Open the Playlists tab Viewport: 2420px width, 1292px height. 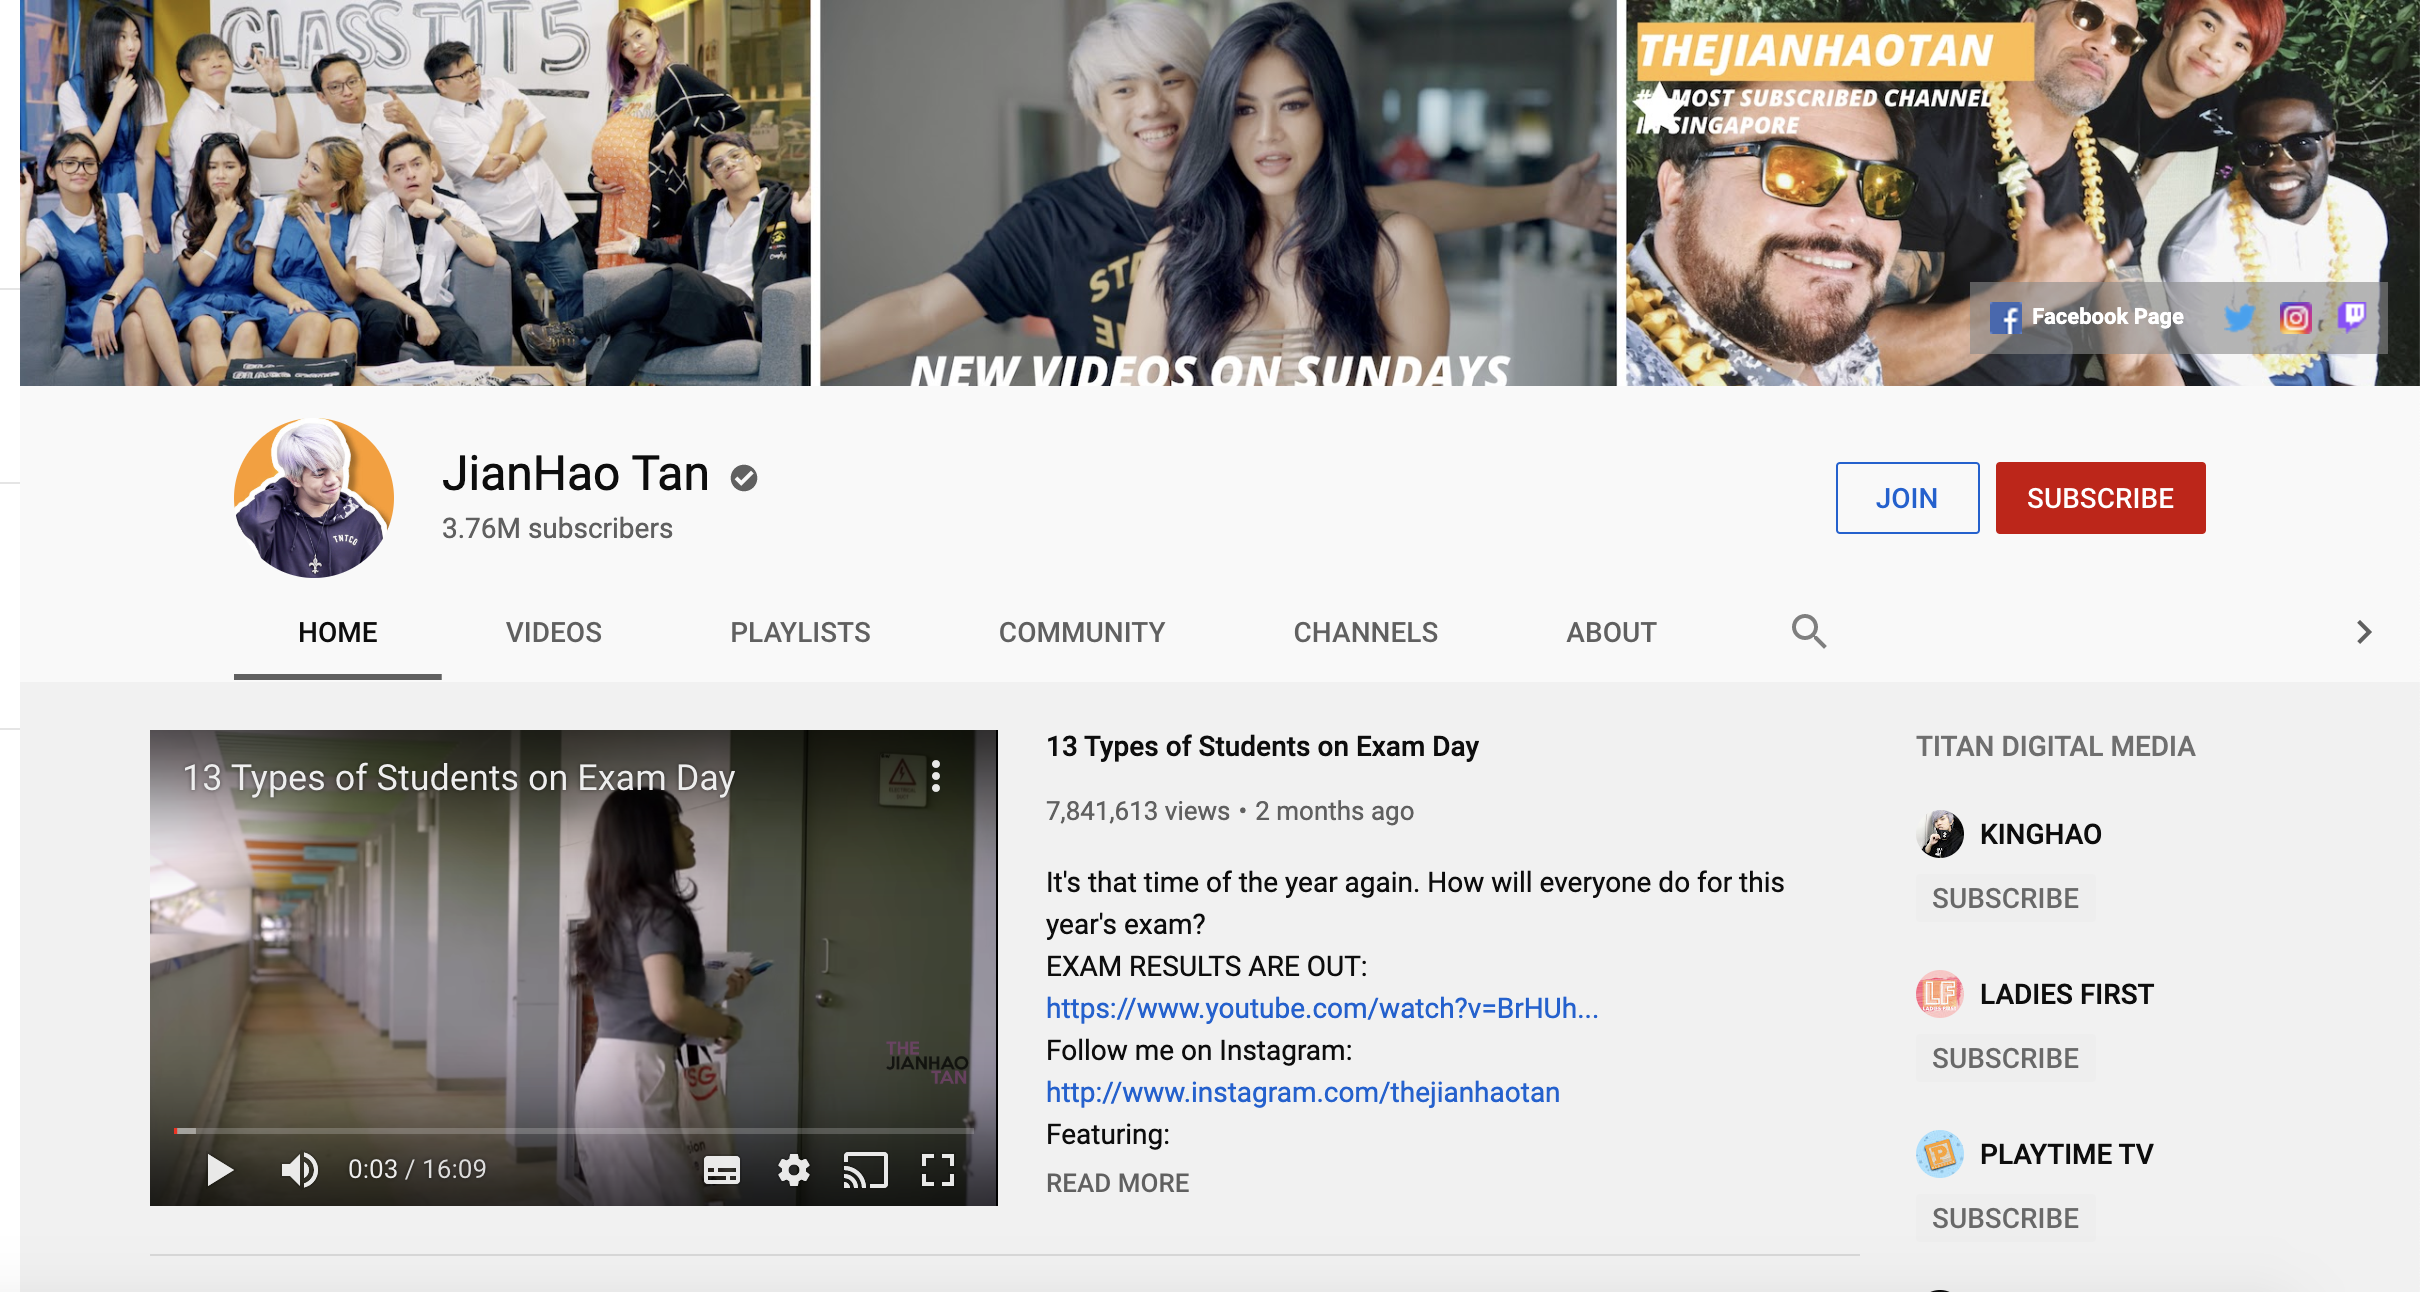pyautogui.click(x=800, y=632)
